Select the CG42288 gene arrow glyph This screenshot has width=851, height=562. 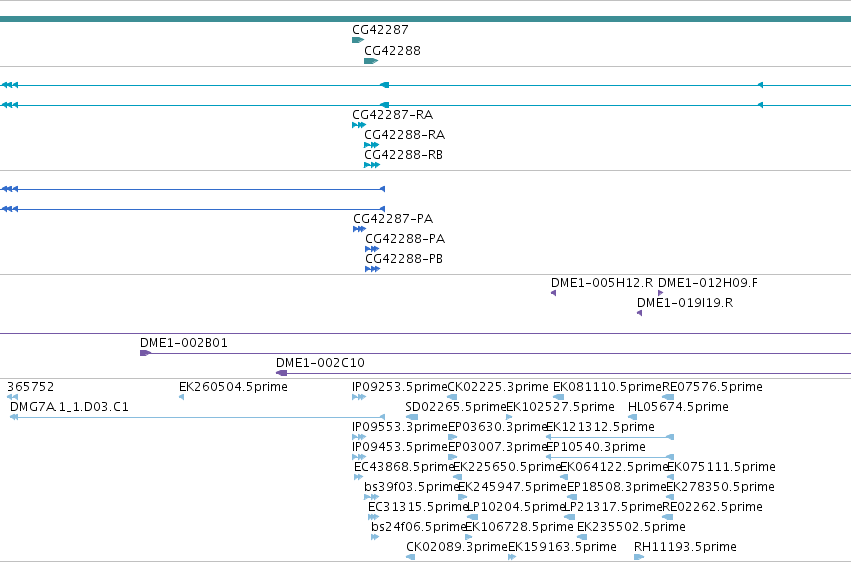click(371, 61)
